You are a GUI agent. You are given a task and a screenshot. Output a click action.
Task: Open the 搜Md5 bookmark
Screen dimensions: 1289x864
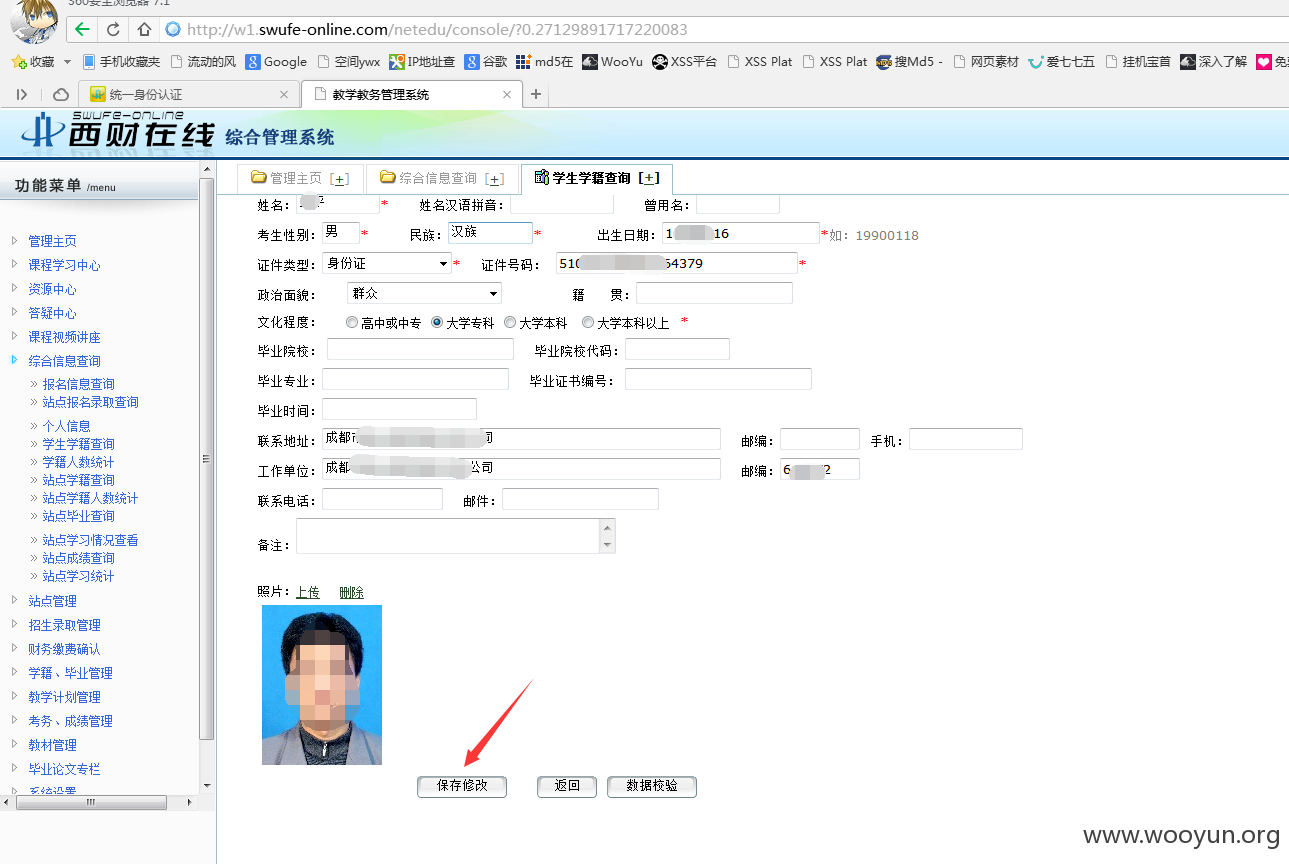click(x=909, y=62)
